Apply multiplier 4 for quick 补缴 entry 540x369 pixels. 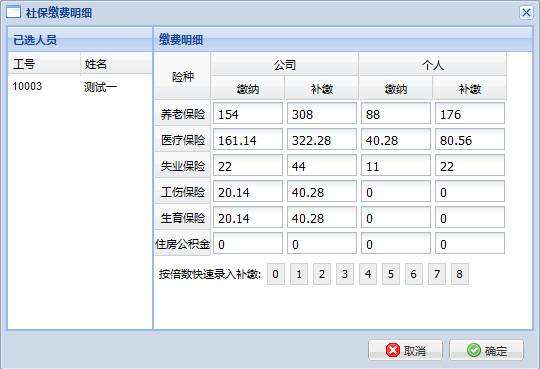(368, 274)
